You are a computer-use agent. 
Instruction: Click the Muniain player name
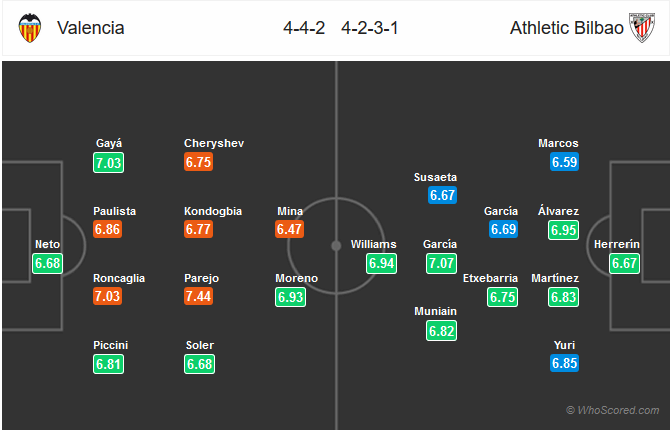[x=435, y=311]
